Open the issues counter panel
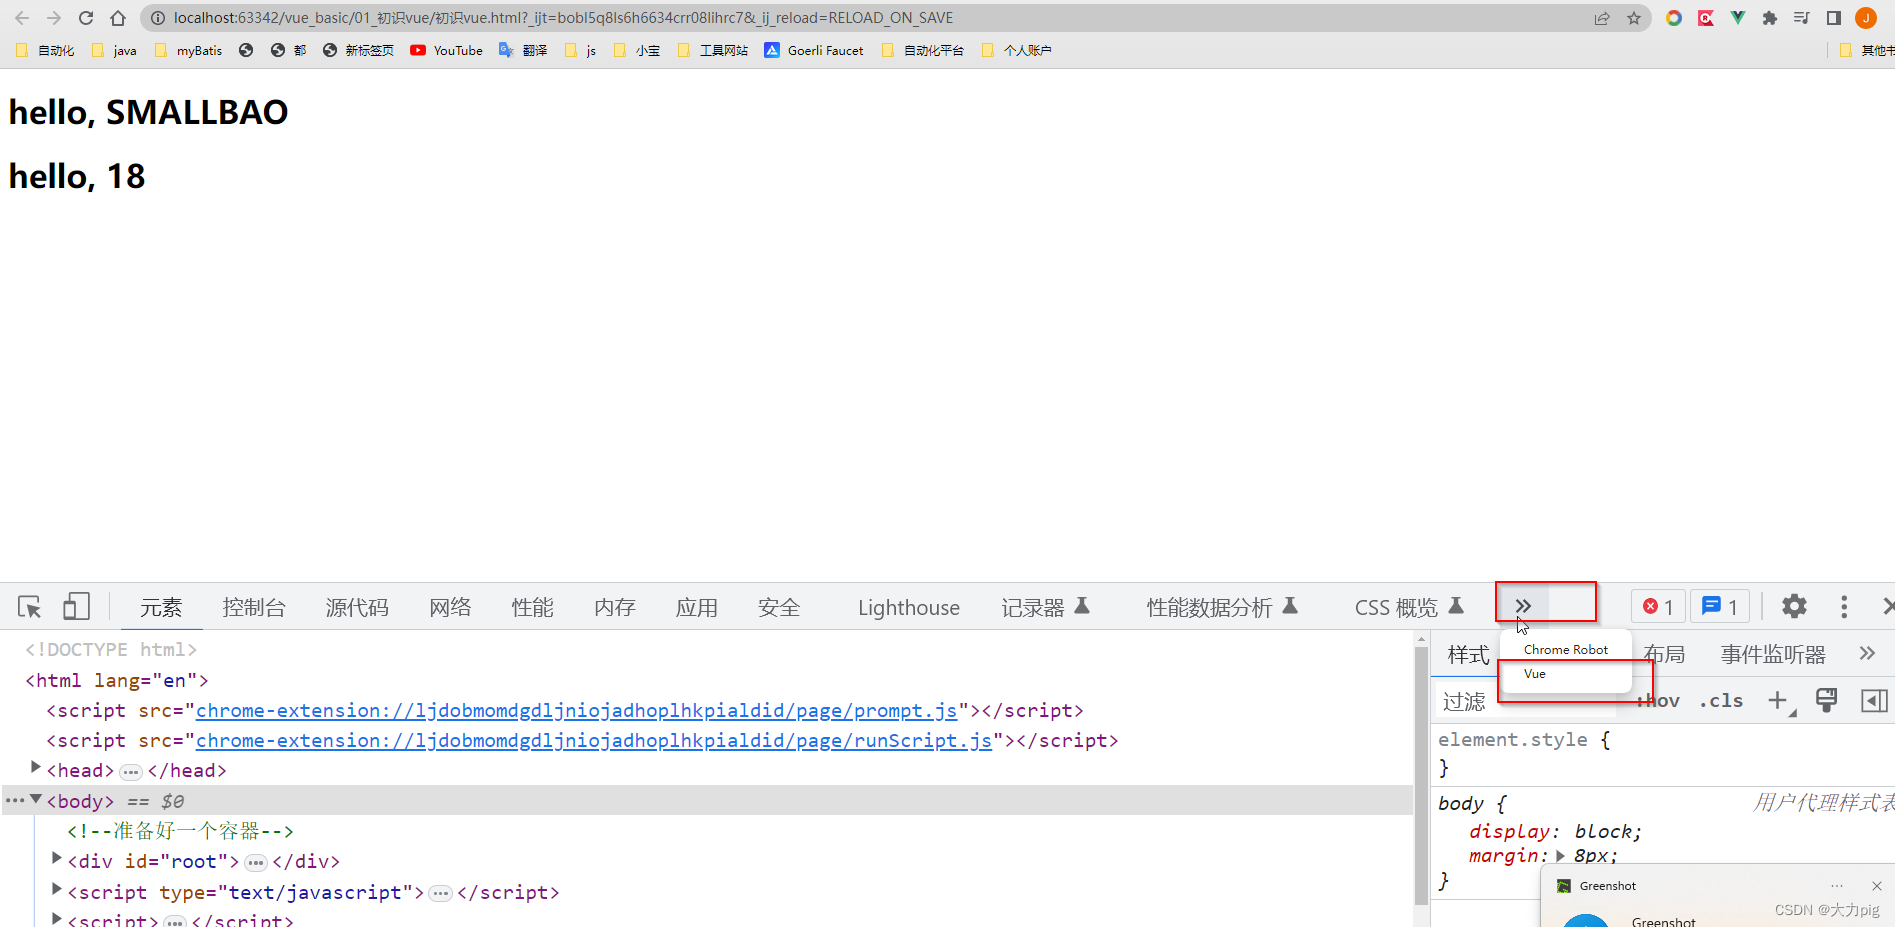Image resolution: width=1895 pixels, height=927 pixels. click(x=1719, y=606)
